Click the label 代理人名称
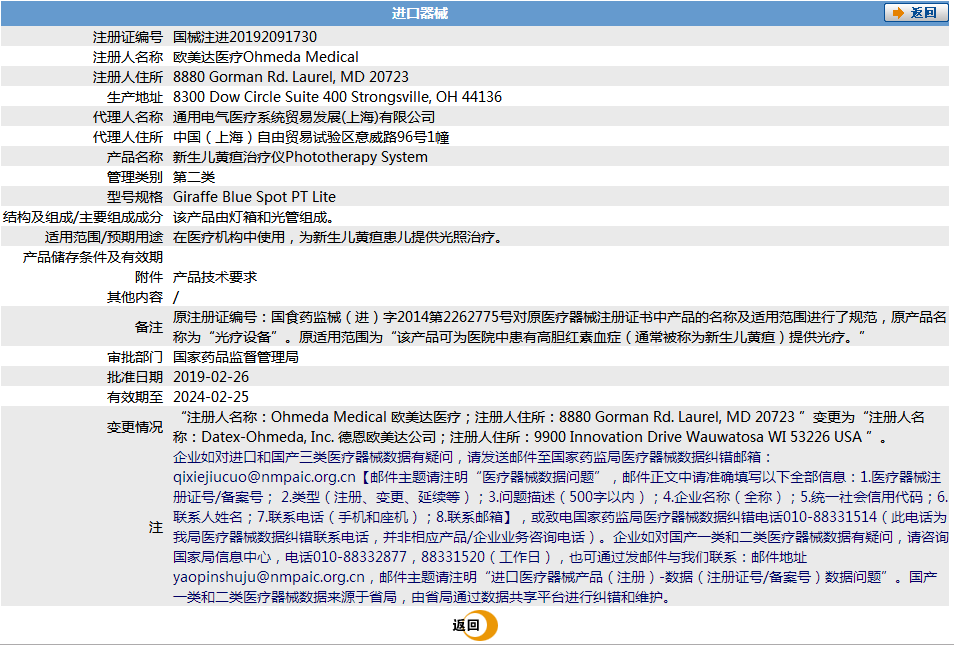Viewport: 954px width, 645px height. (x=128, y=117)
